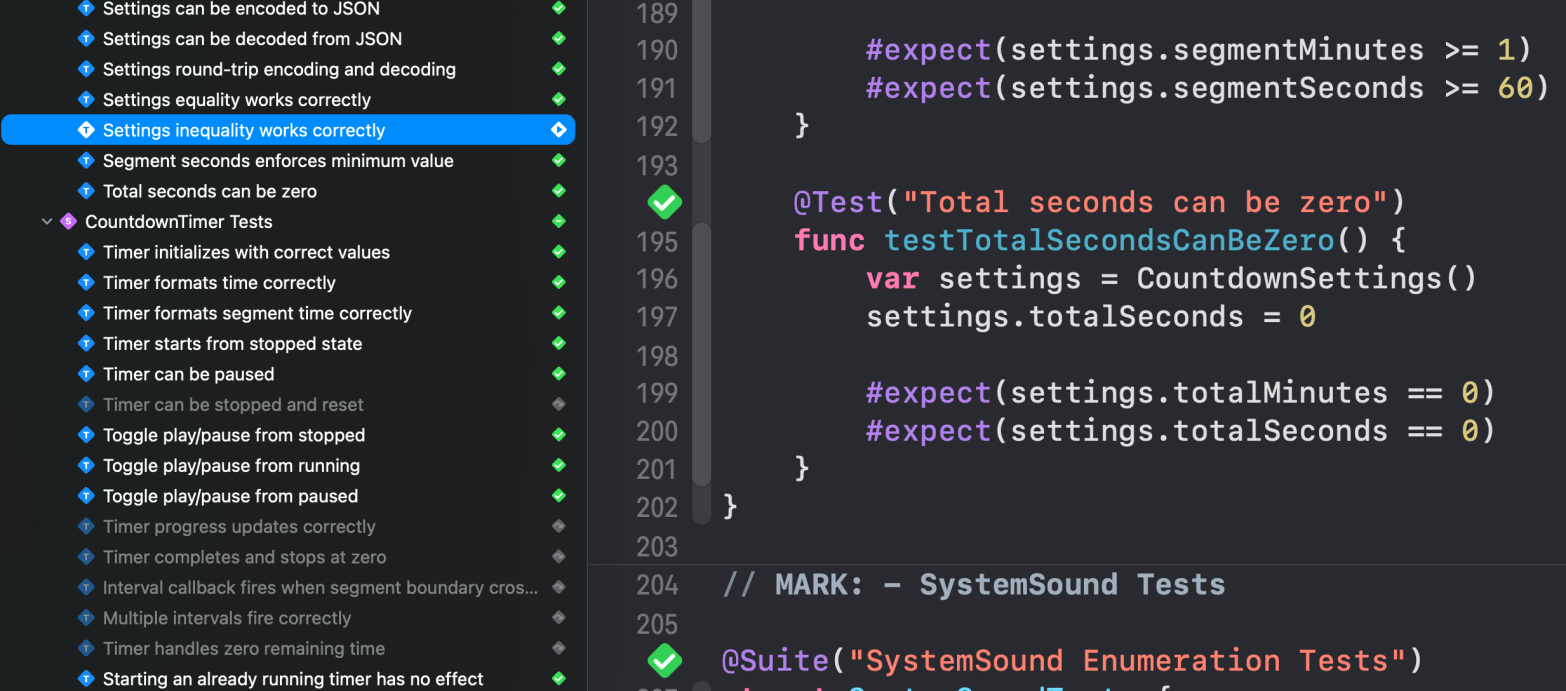Click the code folding ribbon beside line 190

[x=701, y=50]
